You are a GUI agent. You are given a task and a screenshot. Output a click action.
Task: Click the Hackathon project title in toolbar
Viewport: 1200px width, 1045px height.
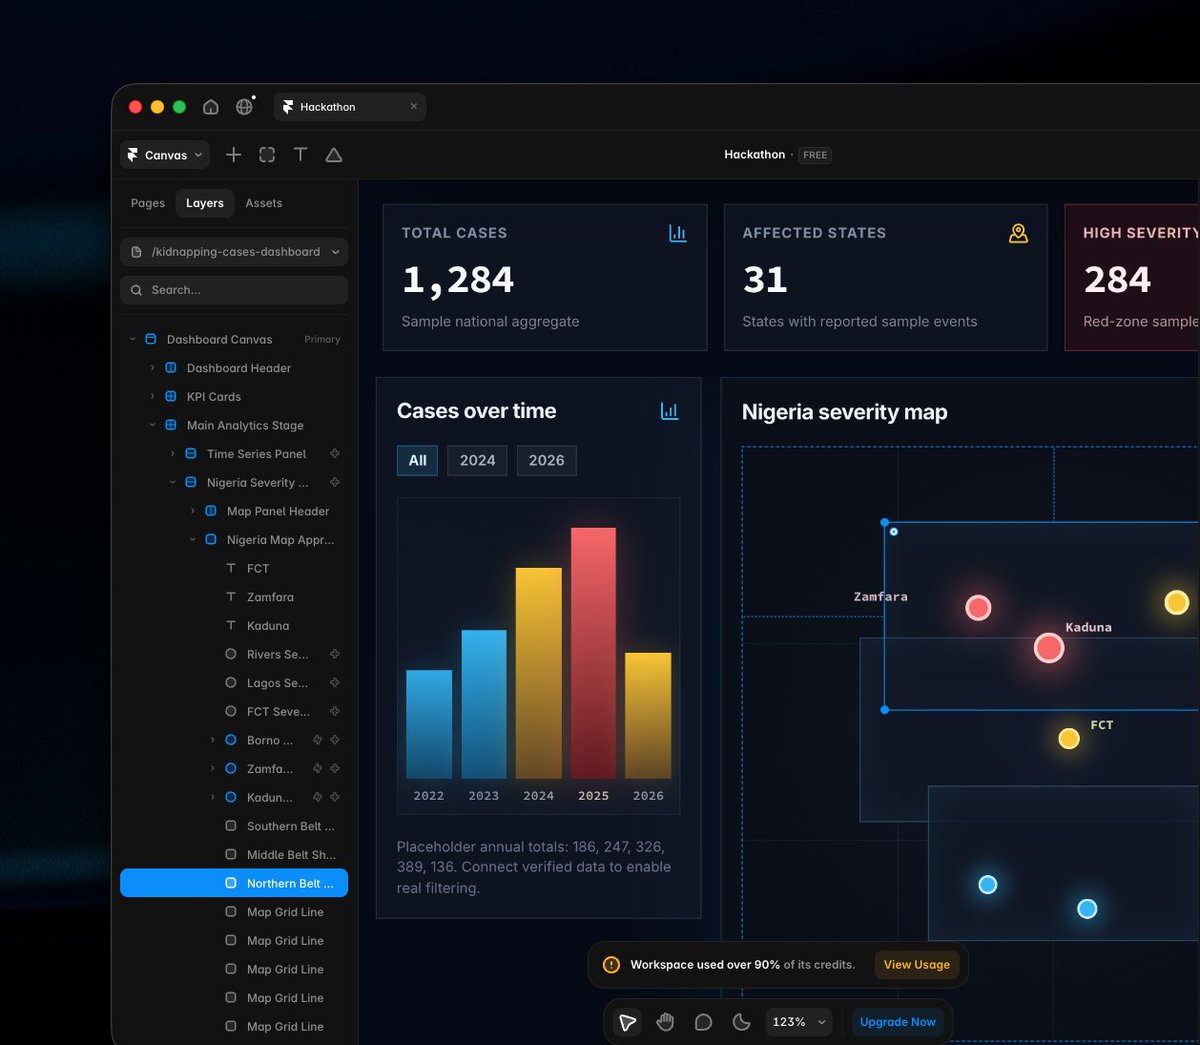pos(755,155)
